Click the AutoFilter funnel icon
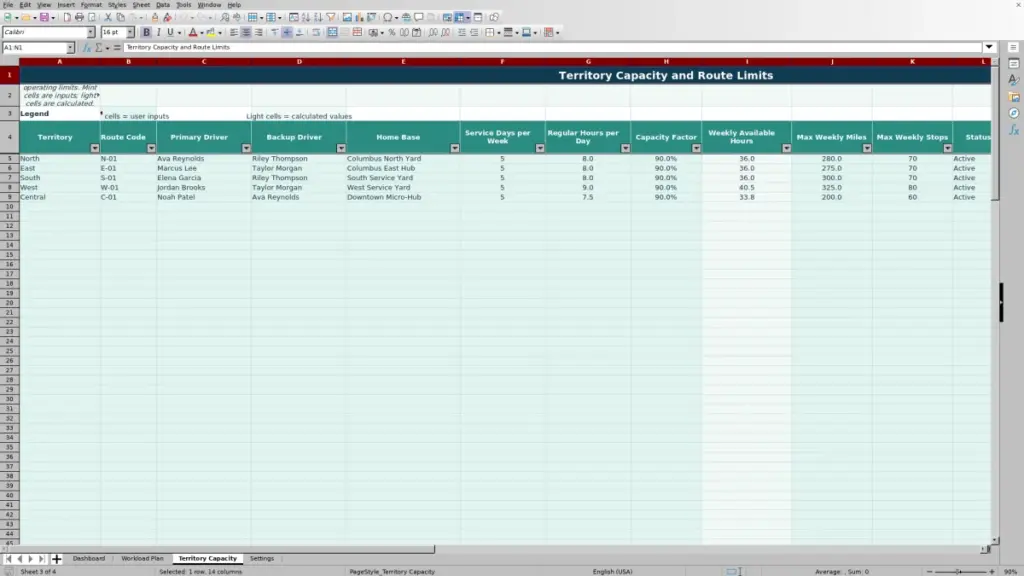Viewport: 1024px width, 576px height. (x=331, y=17)
